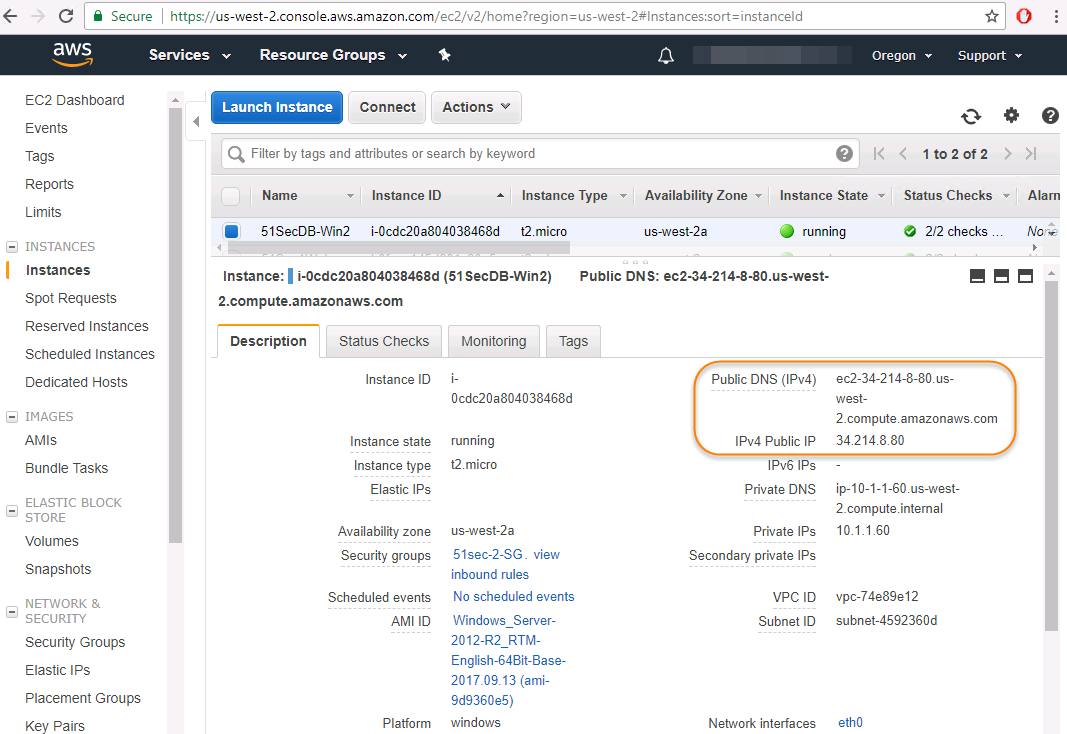1067x734 pixels.
Task: Switch to the Tags tab
Action: 573,341
